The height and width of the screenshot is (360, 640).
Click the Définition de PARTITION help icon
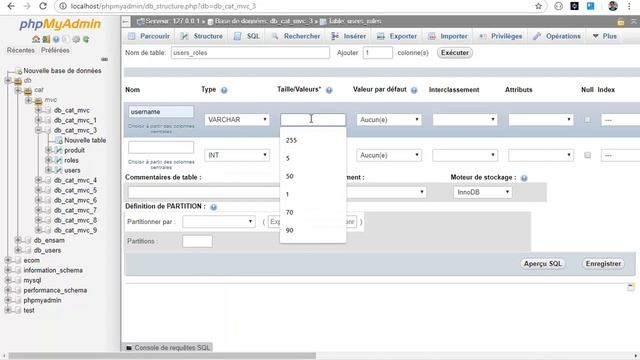[x=213, y=207]
